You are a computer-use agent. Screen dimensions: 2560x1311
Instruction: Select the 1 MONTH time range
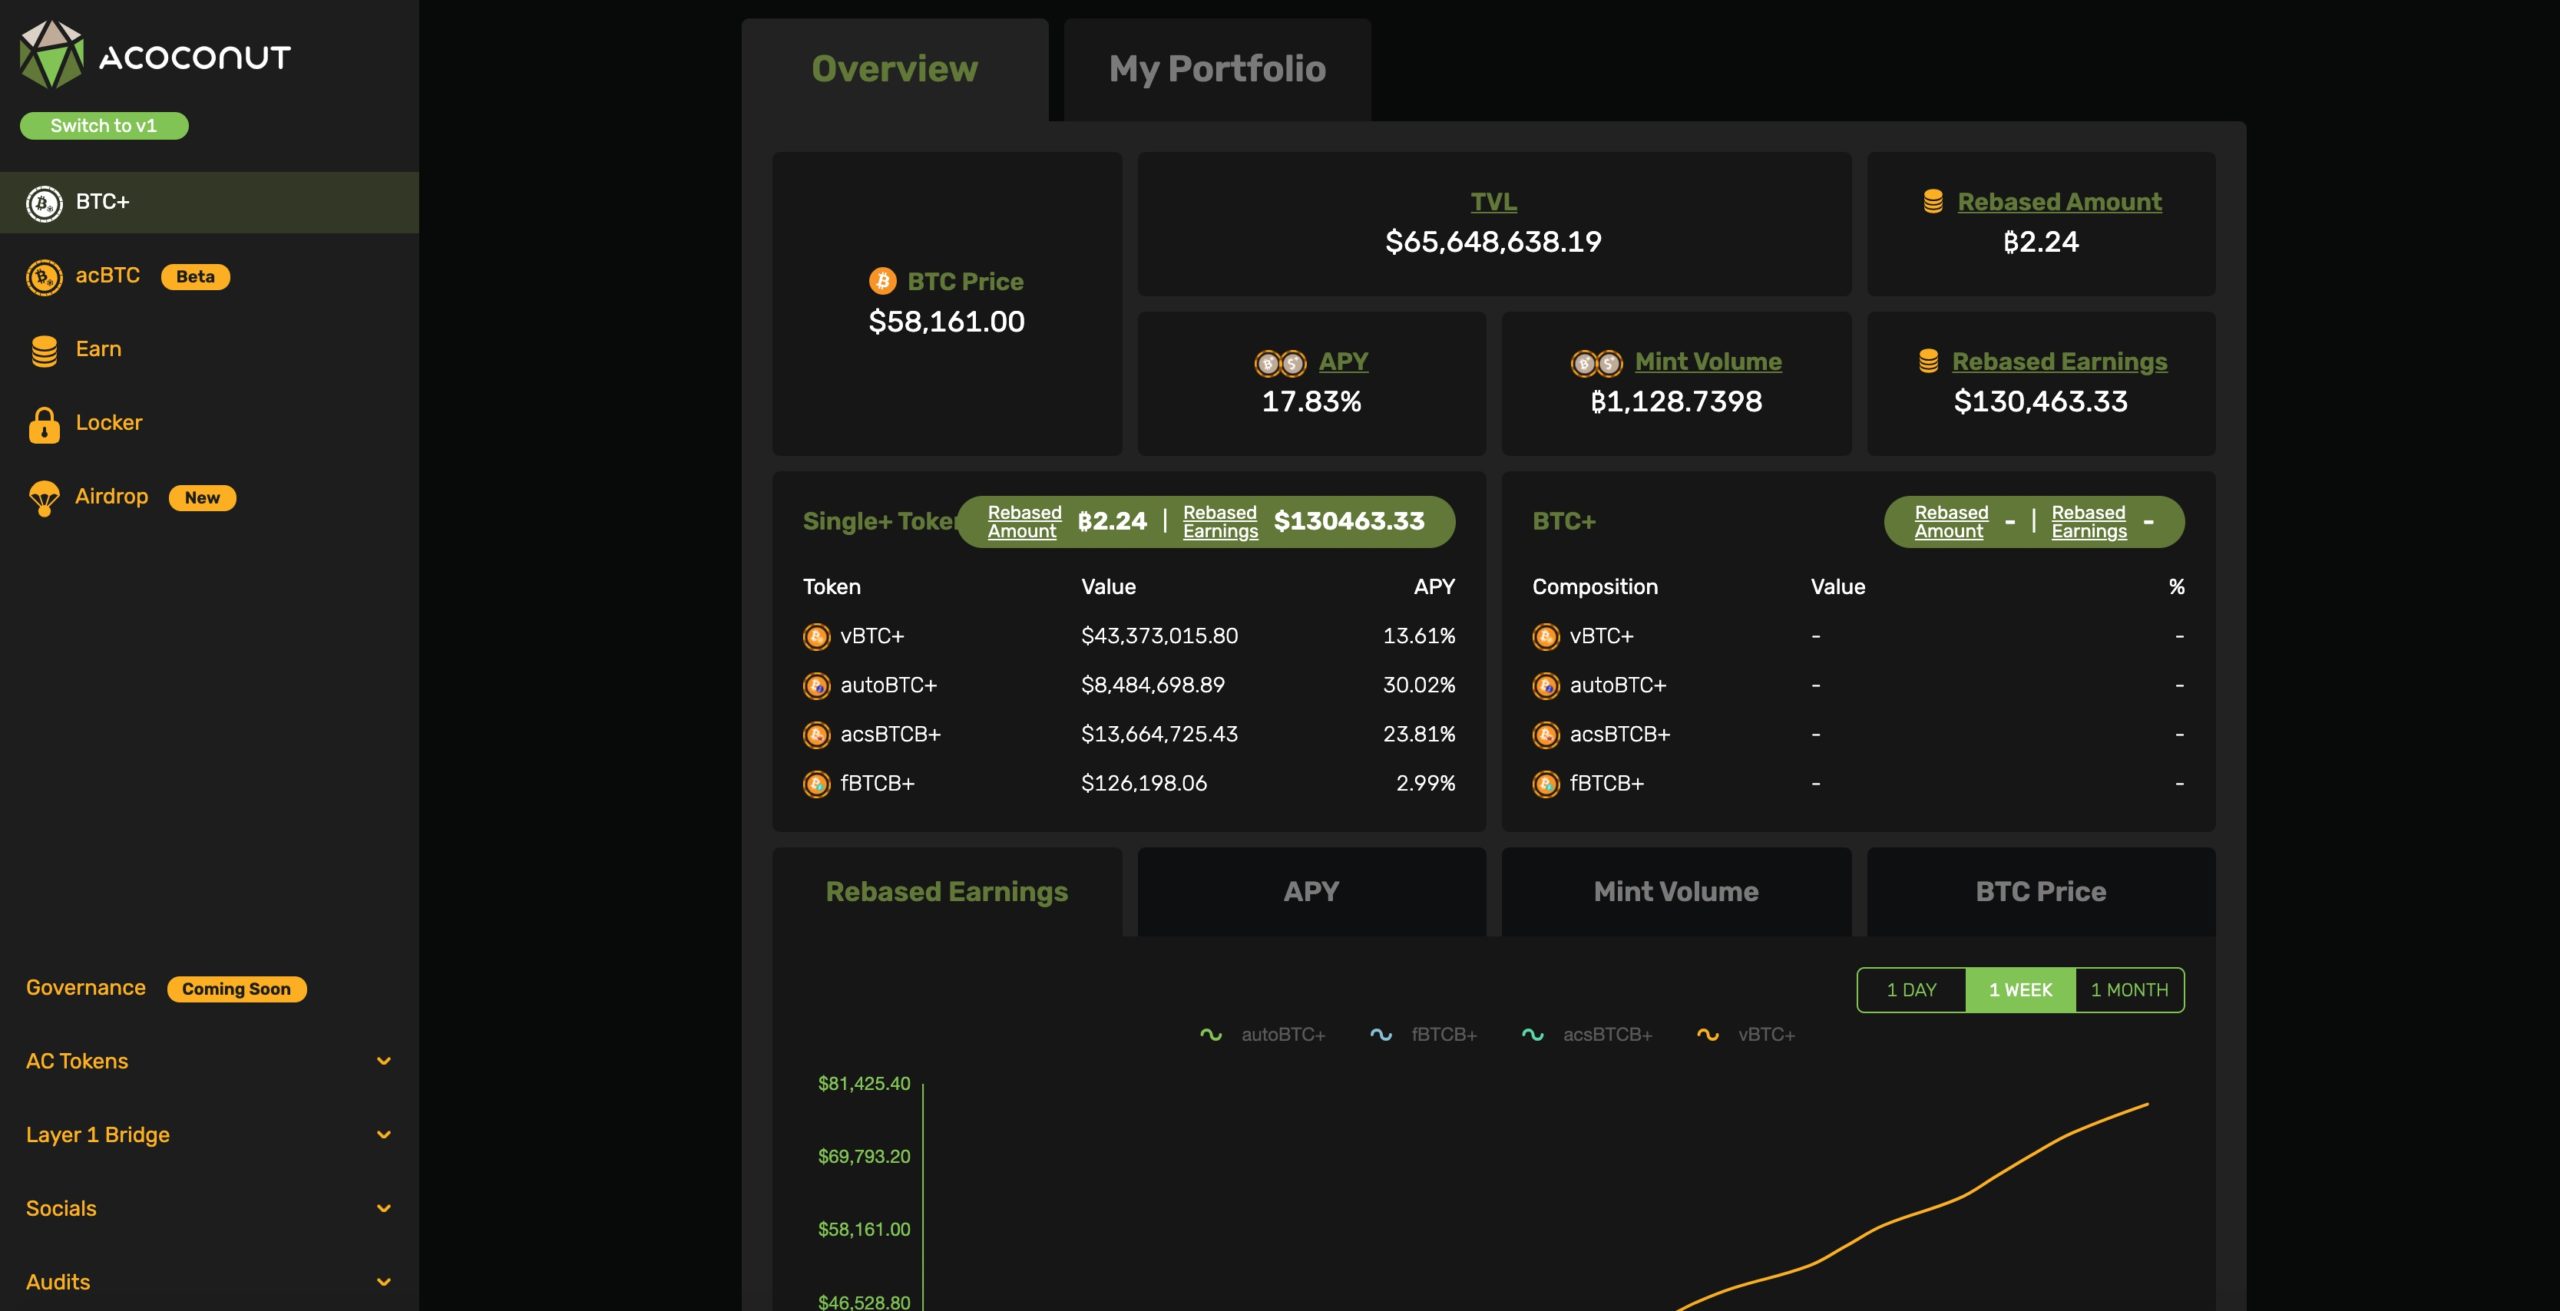point(2129,990)
